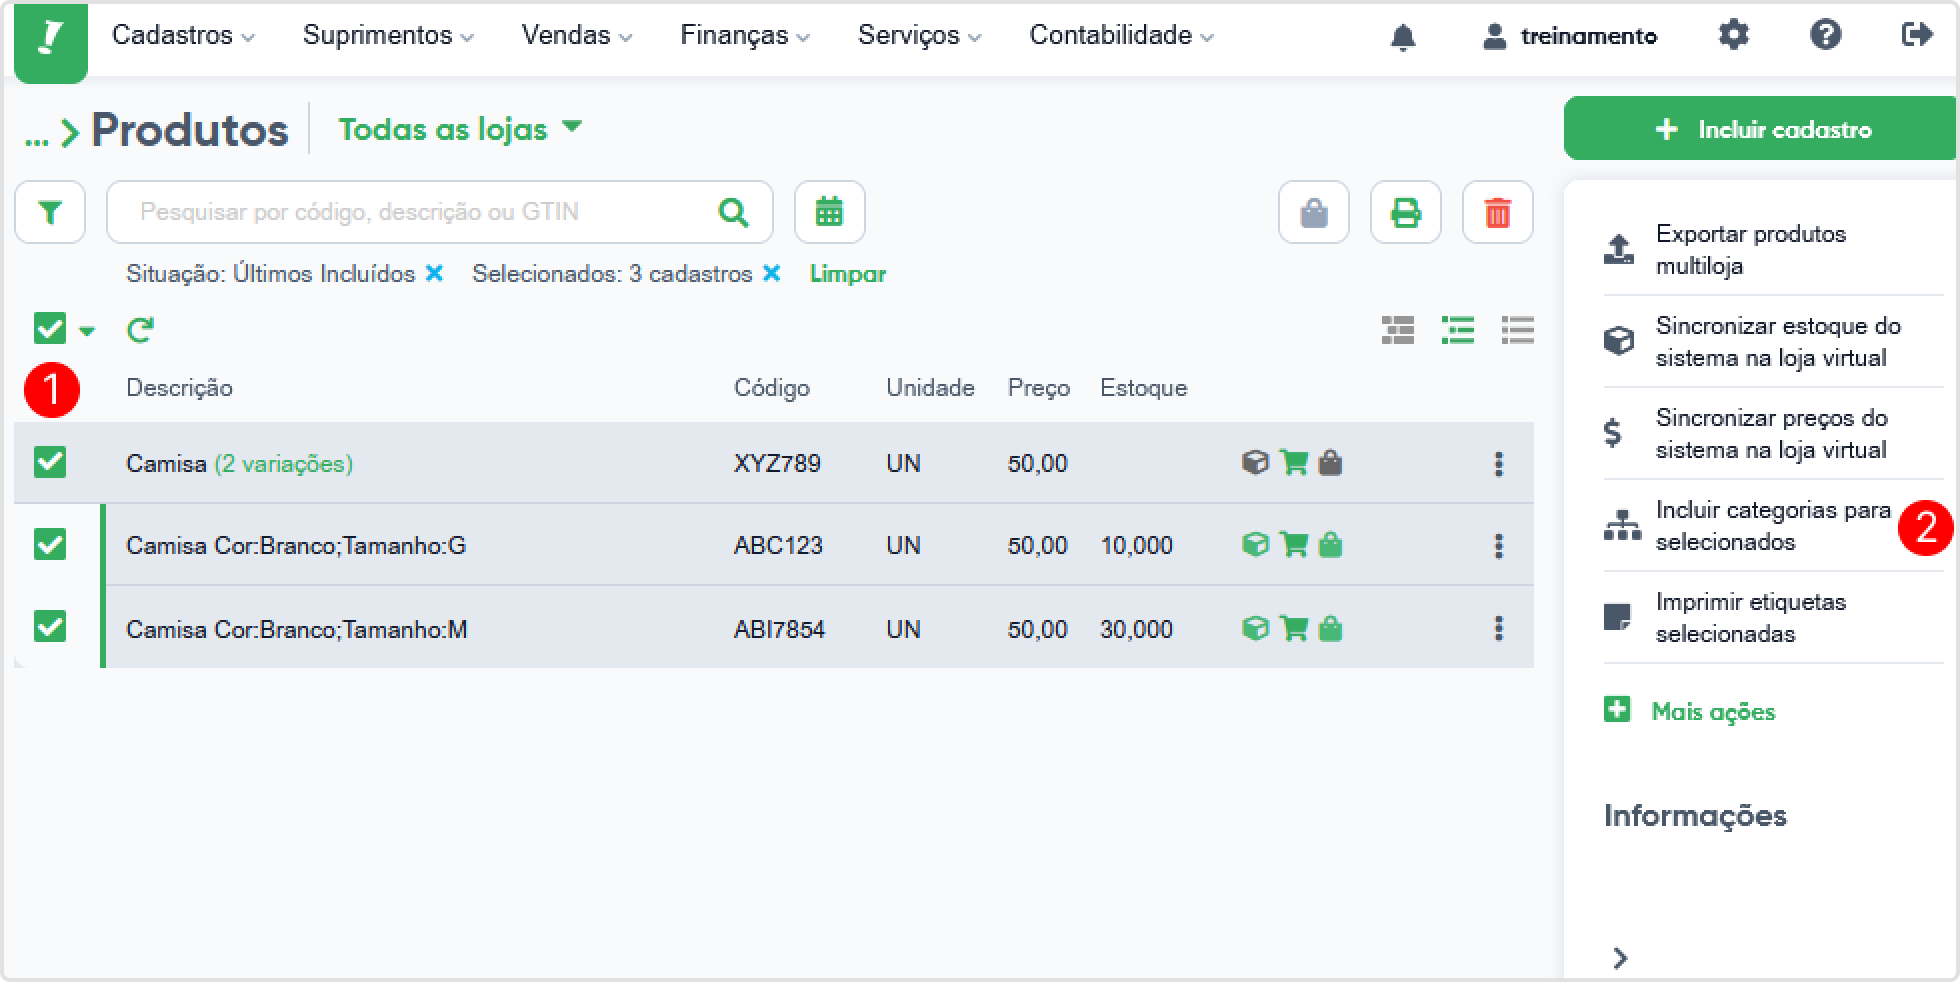Click the red trash delete button

point(1498,212)
